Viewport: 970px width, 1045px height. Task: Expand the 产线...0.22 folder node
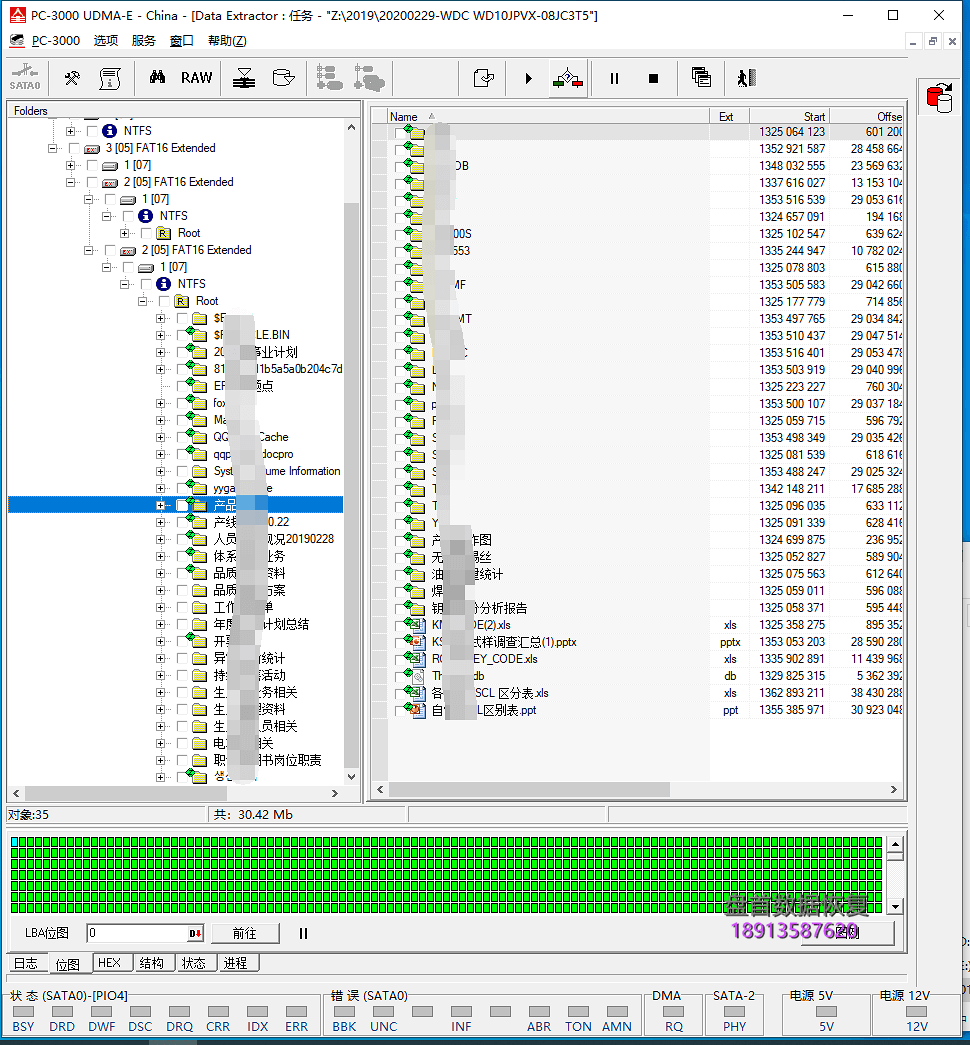pos(161,522)
